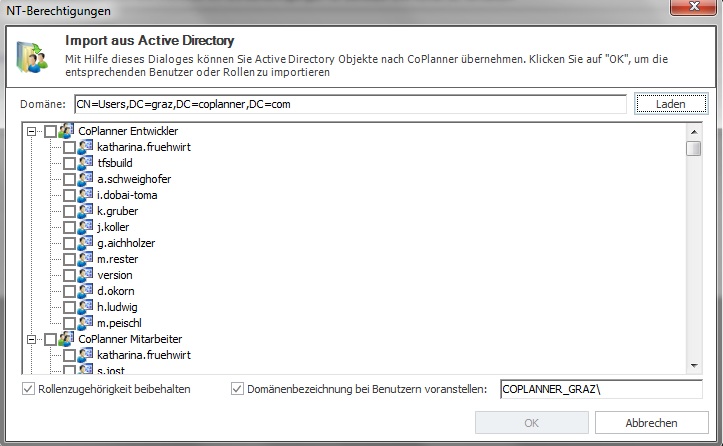Click the user icon beside version

[x=85, y=275]
